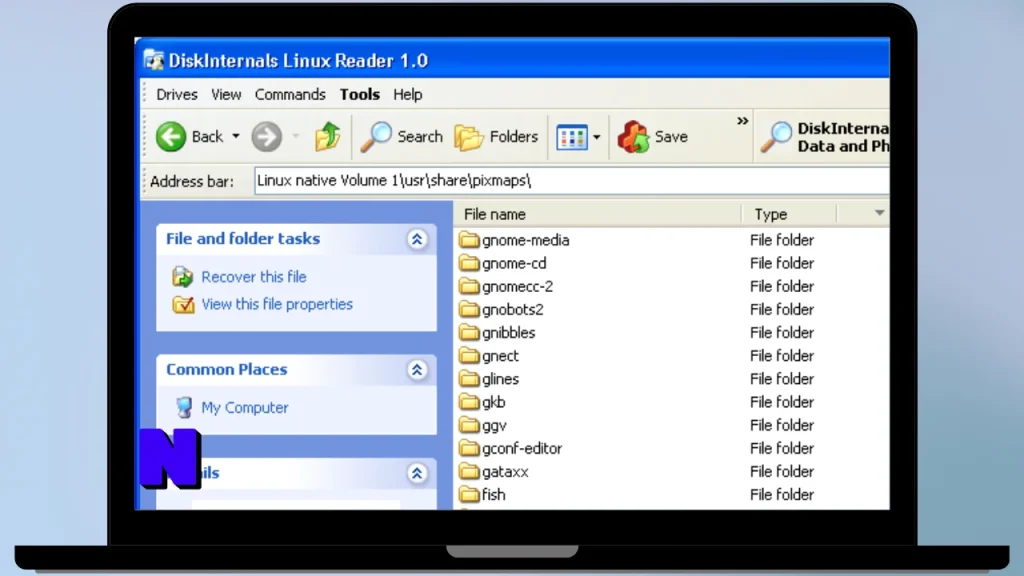Image resolution: width=1024 pixels, height=576 pixels.
Task: Click the Recover this file icon
Action: click(183, 277)
